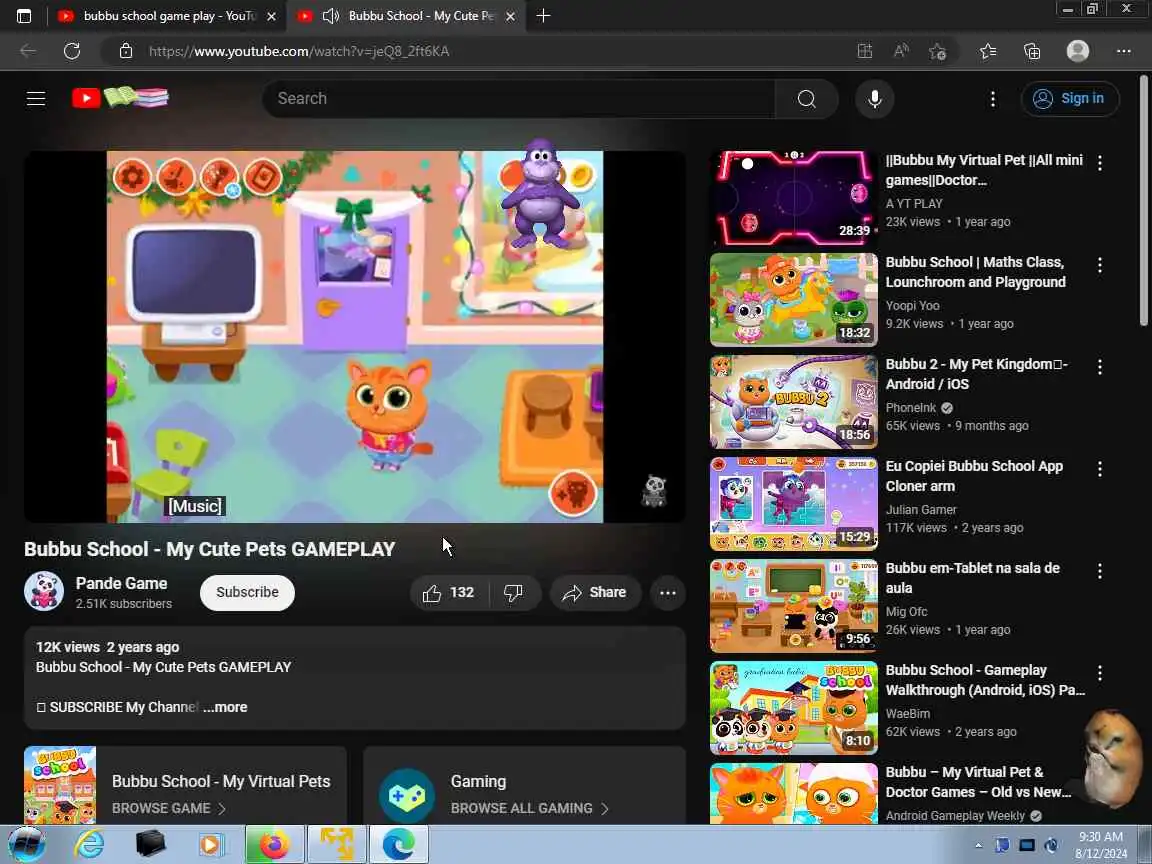Close the bubbu school game play tab
The width and height of the screenshot is (1152, 864).
coord(271,16)
